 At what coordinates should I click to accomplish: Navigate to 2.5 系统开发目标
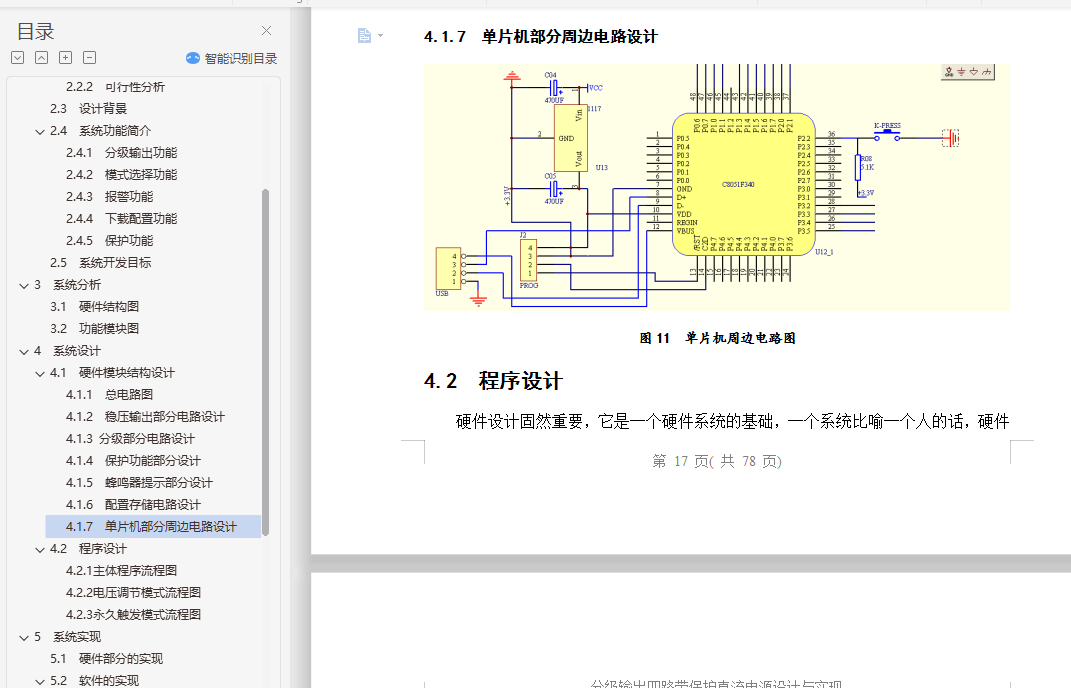(100, 262)
